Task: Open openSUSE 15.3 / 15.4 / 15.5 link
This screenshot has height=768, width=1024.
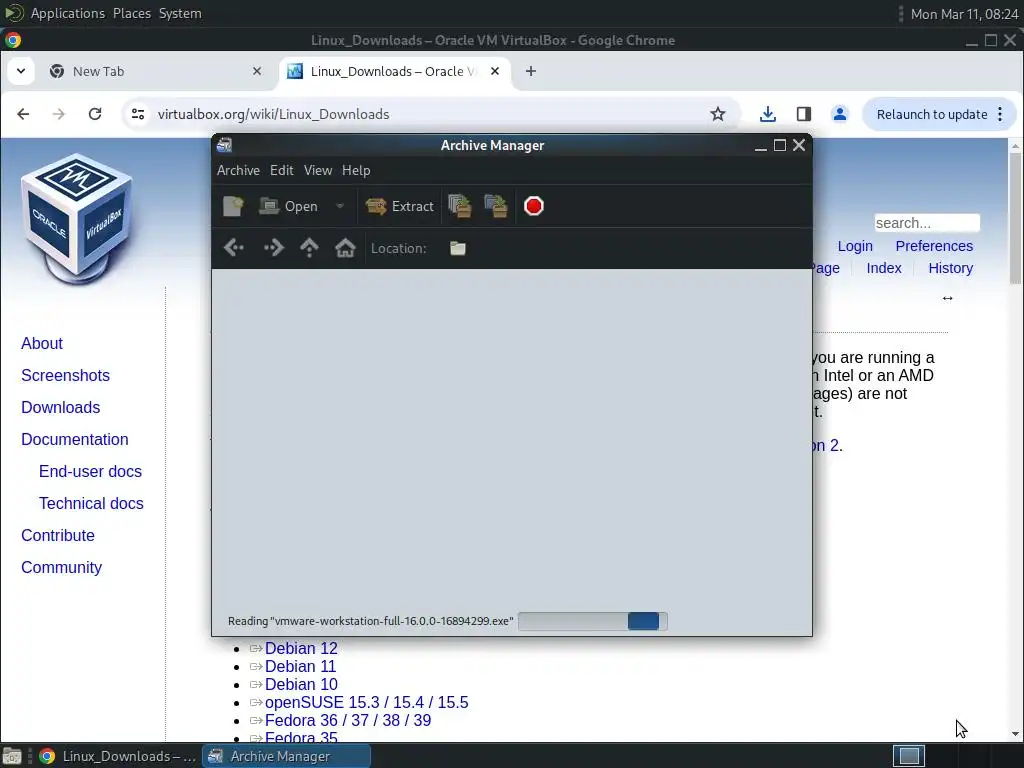Action: click(x=366, y=703)
